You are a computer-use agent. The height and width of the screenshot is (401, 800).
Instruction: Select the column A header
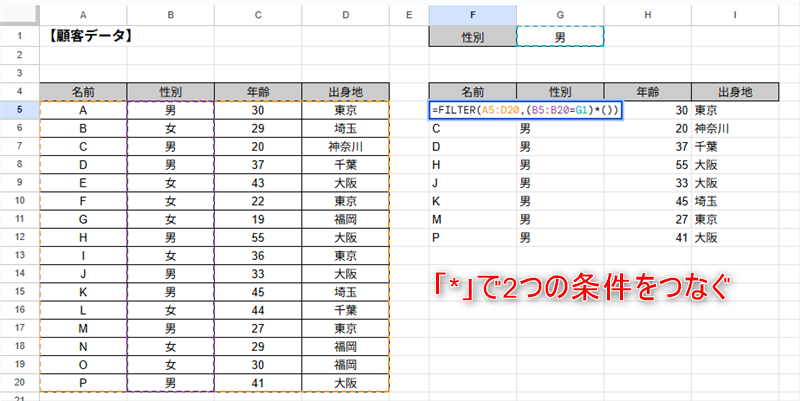point(83,14)
